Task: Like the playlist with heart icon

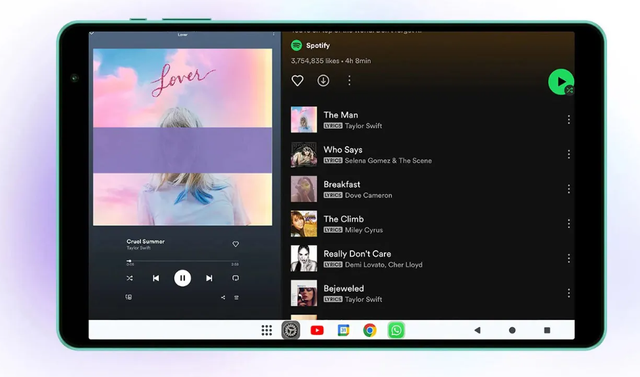Action: 297,80
